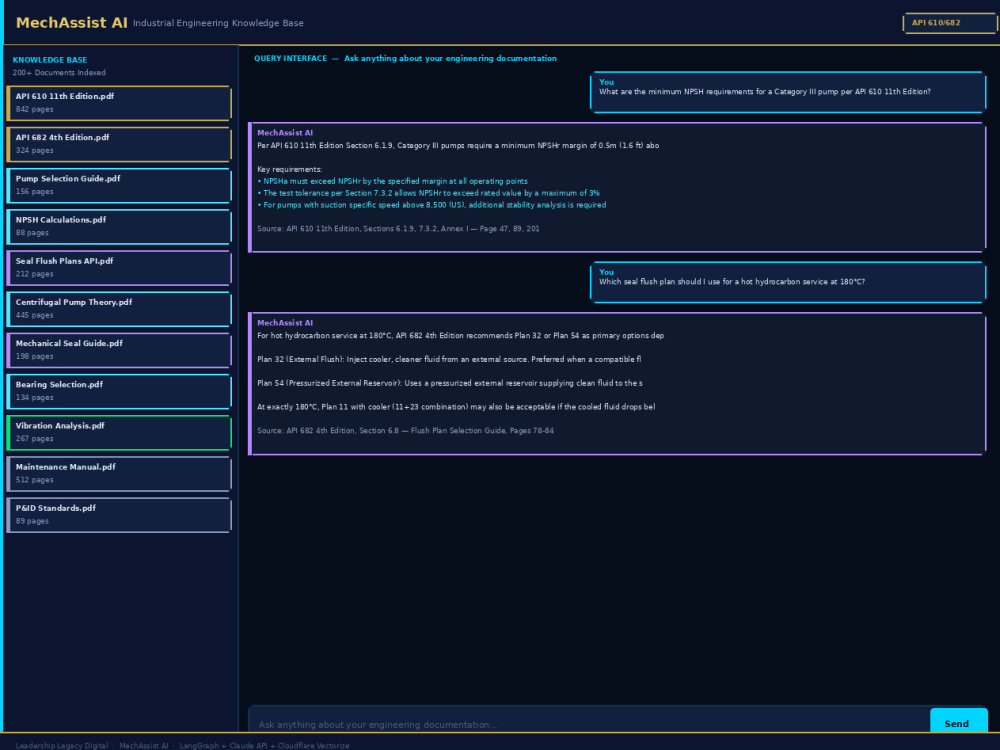Click the 'Per API 610 11th Edition Section 6.1.9' sentence
Image resolution: width=1000 pixels, height=750 pixels.
(x=458, y=145)
